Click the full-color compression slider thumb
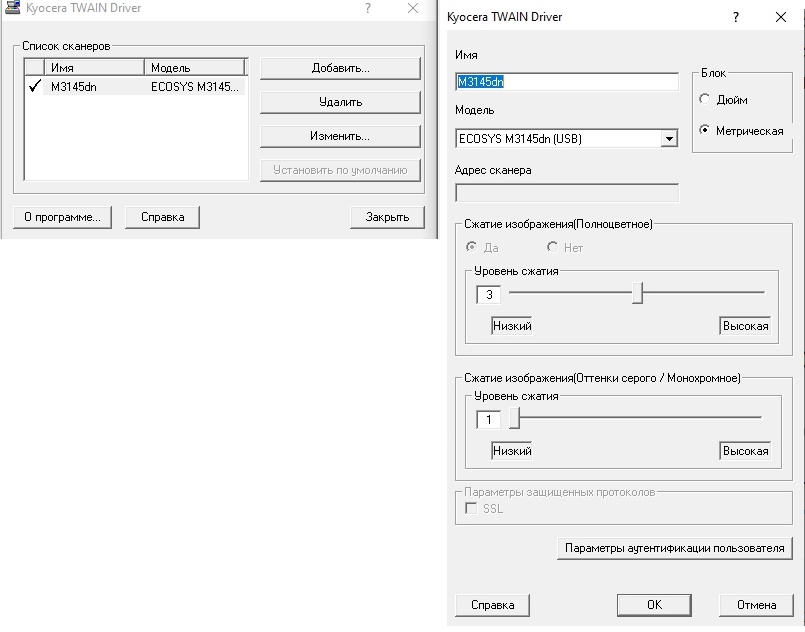The width and height of the screenshot is (805, 632). (637, 293)
